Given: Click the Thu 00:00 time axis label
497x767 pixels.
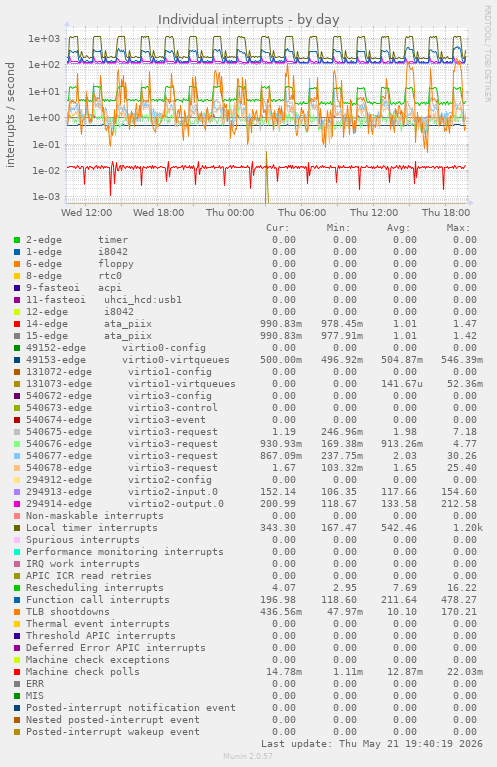Looking at the screenshot, I should (230, 213).
